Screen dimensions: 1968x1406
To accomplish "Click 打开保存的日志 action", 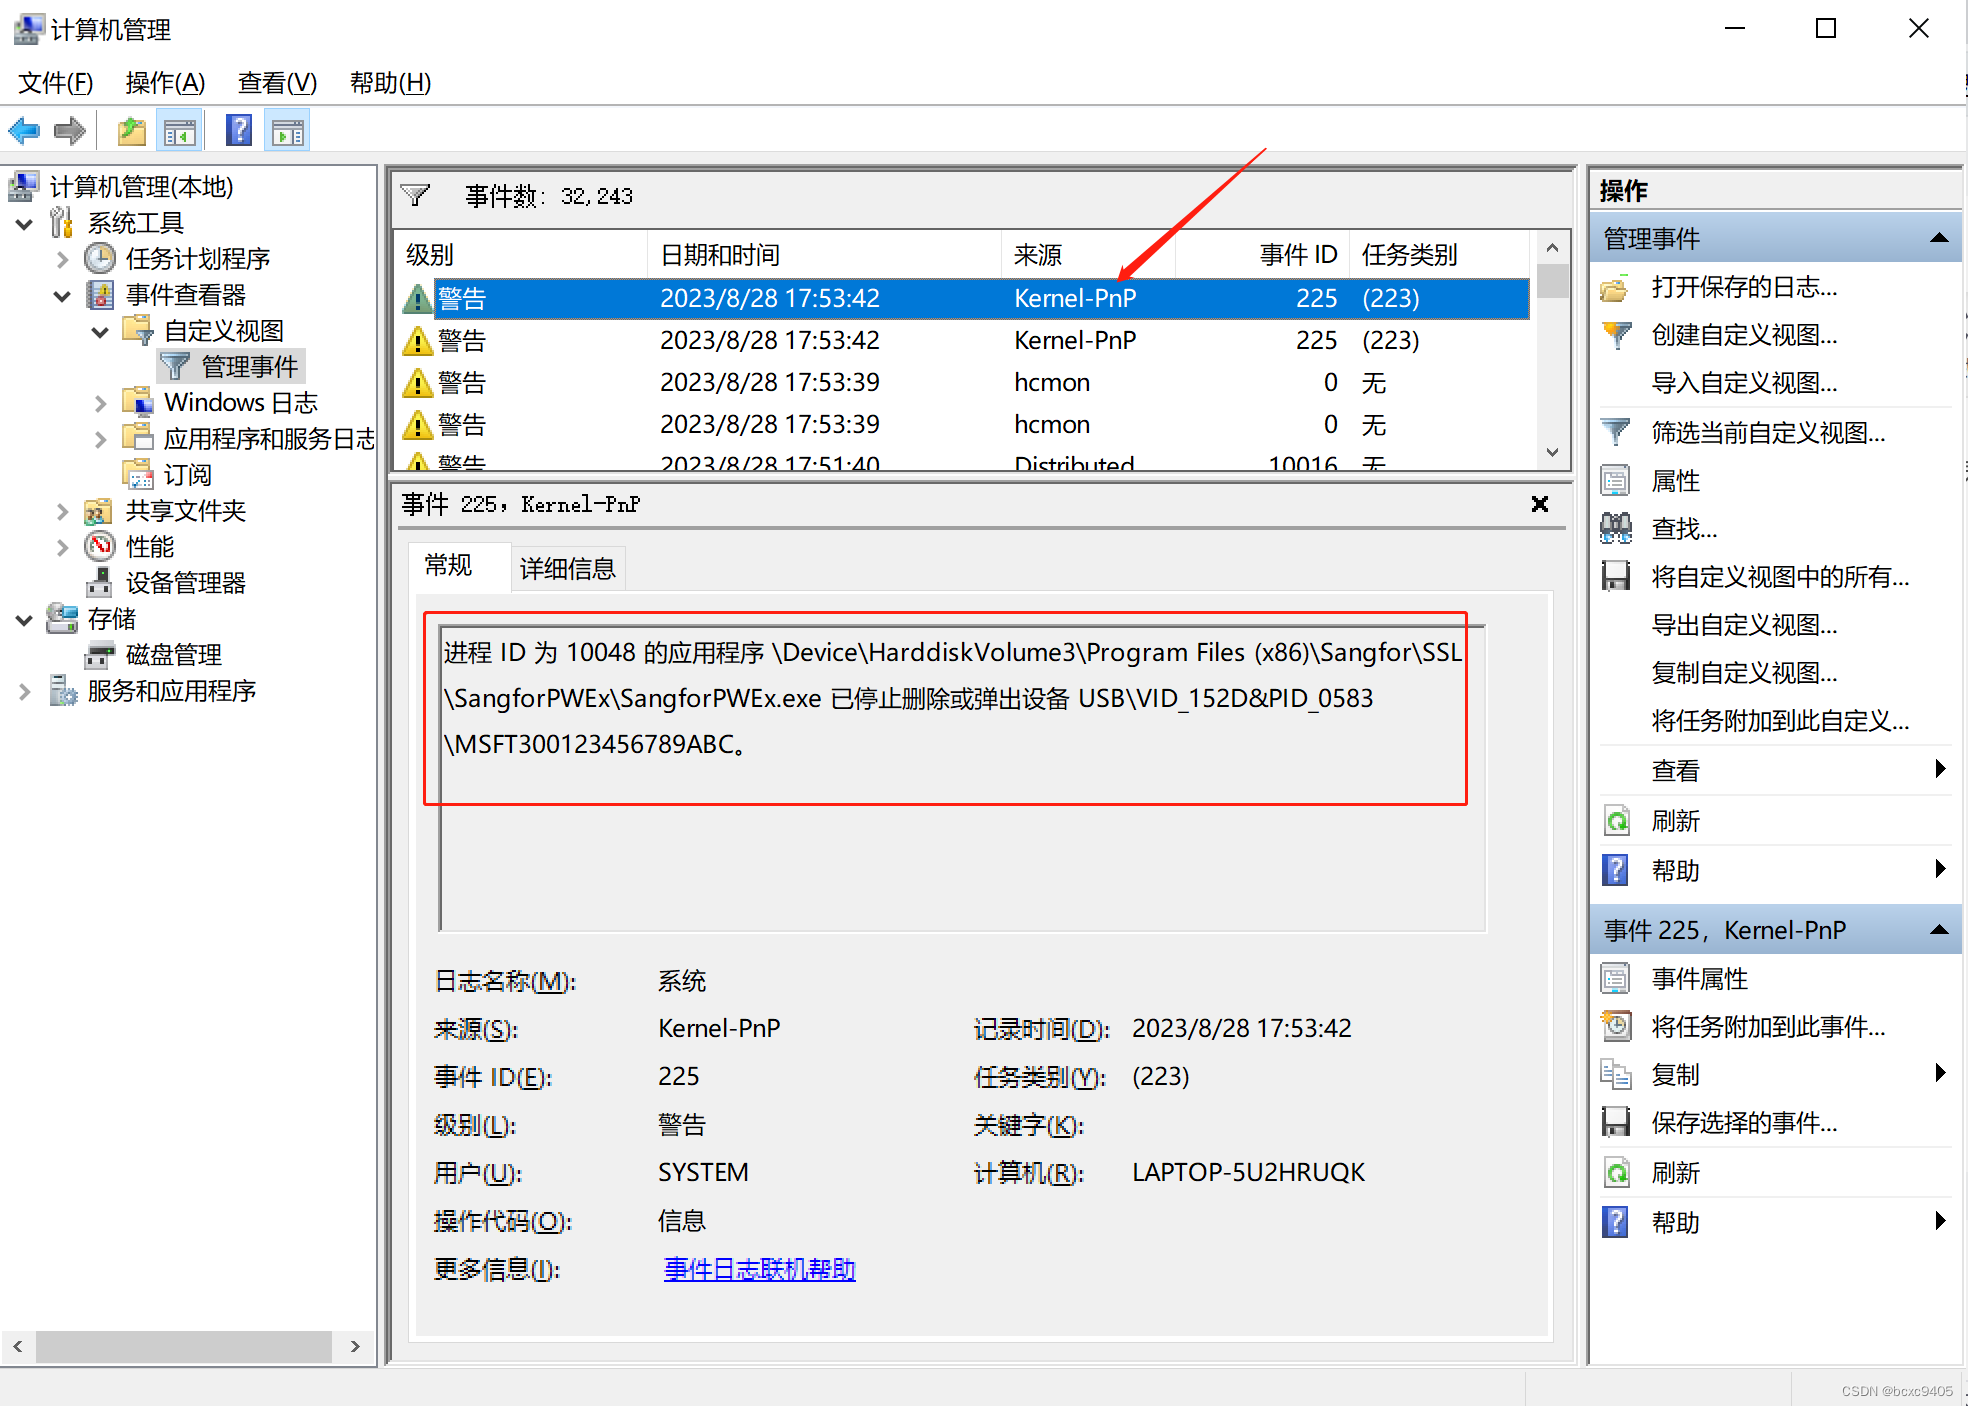I will [x=1743, y=288].
